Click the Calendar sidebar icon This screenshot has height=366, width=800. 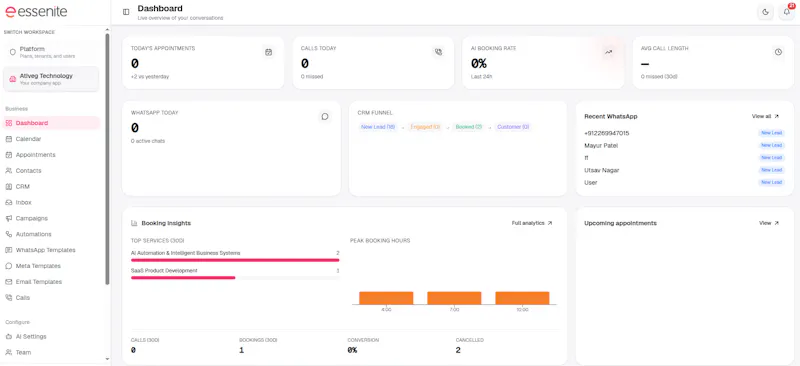click(9, 139)
